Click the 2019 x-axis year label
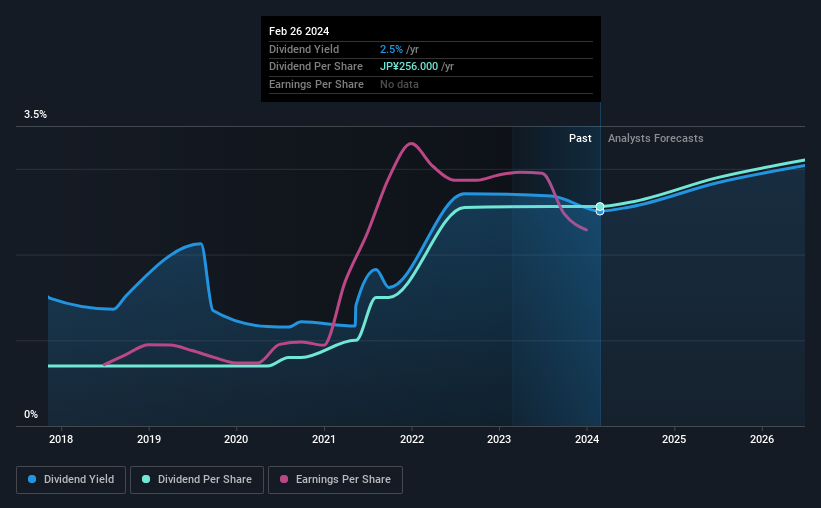Image resolution: width=821 pixels, height=508 pixels. (149, 439)
